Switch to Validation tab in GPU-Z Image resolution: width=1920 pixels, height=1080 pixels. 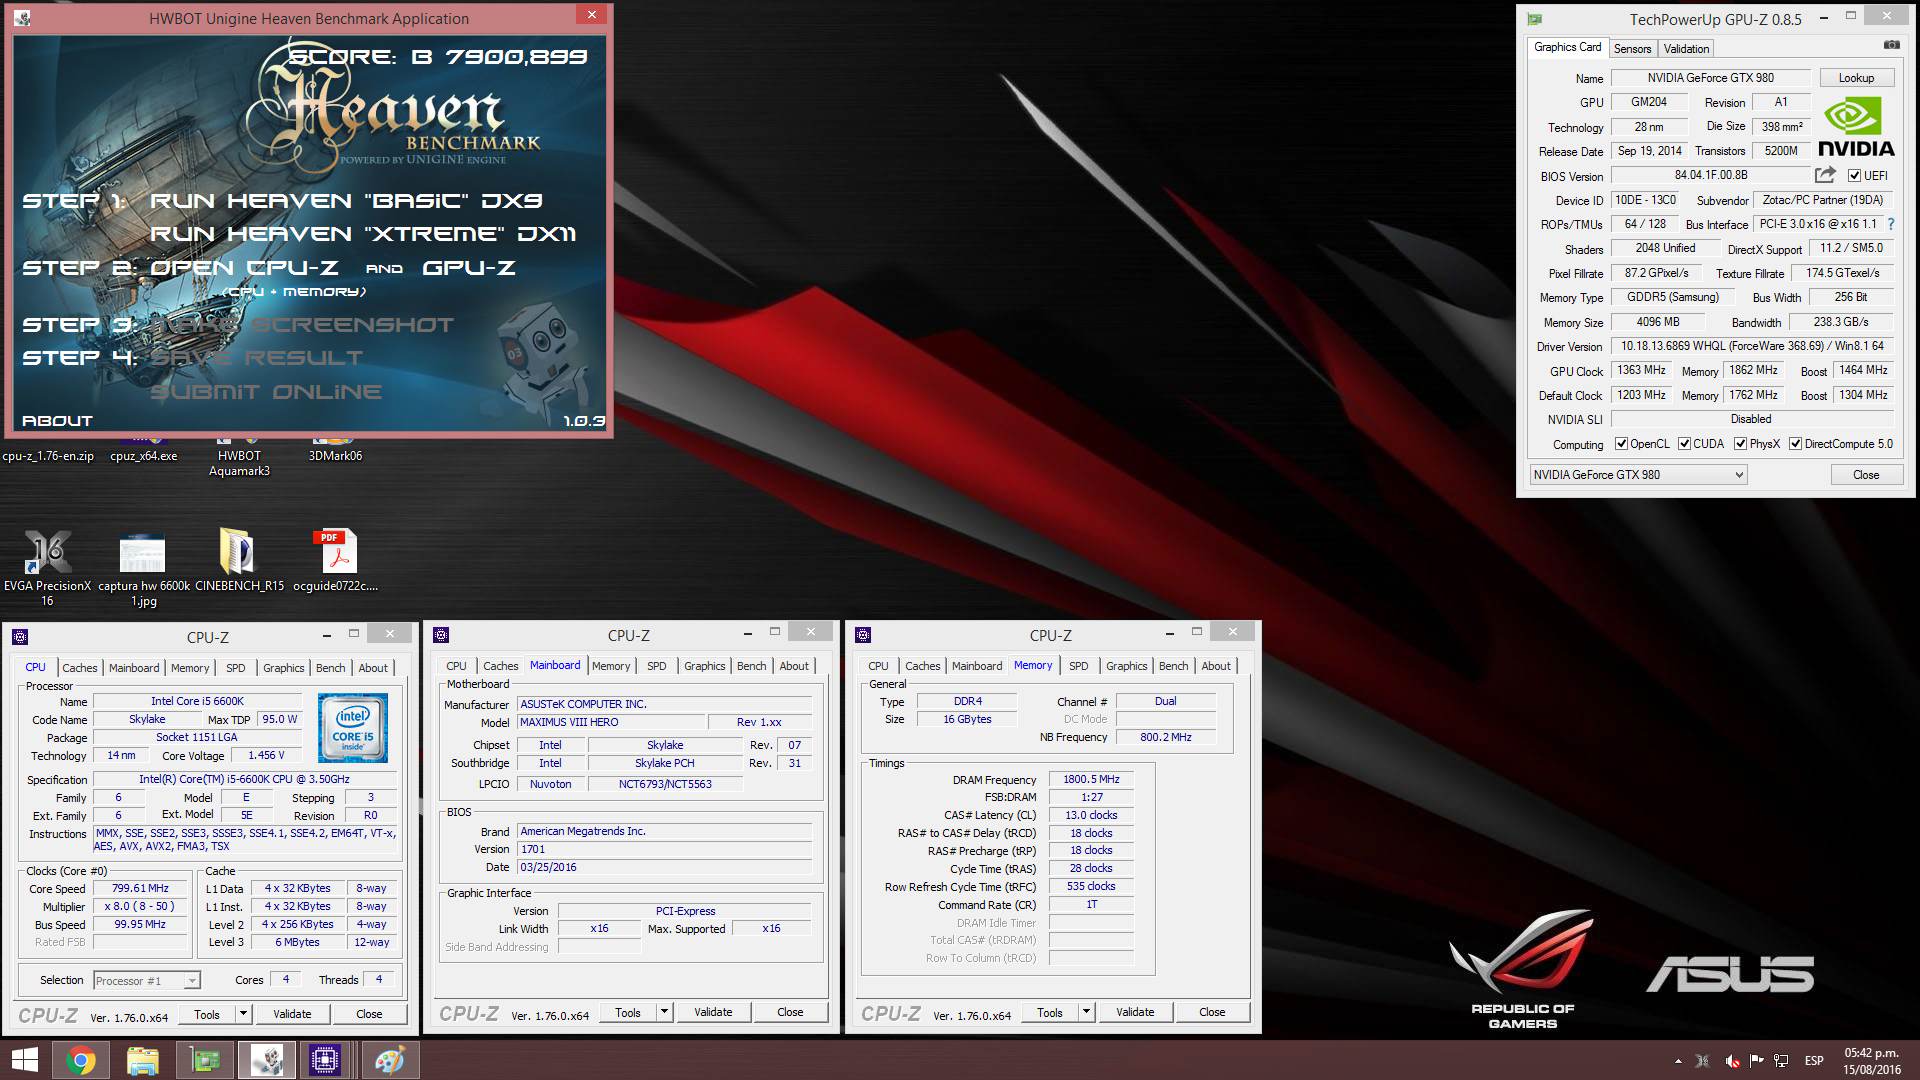(1686, 49)
